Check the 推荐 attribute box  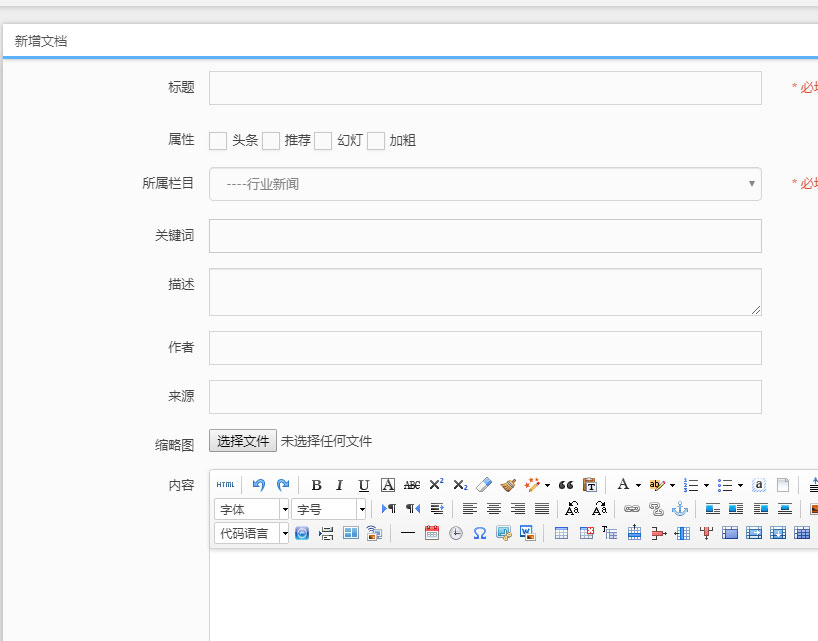[x=271, y=141]
